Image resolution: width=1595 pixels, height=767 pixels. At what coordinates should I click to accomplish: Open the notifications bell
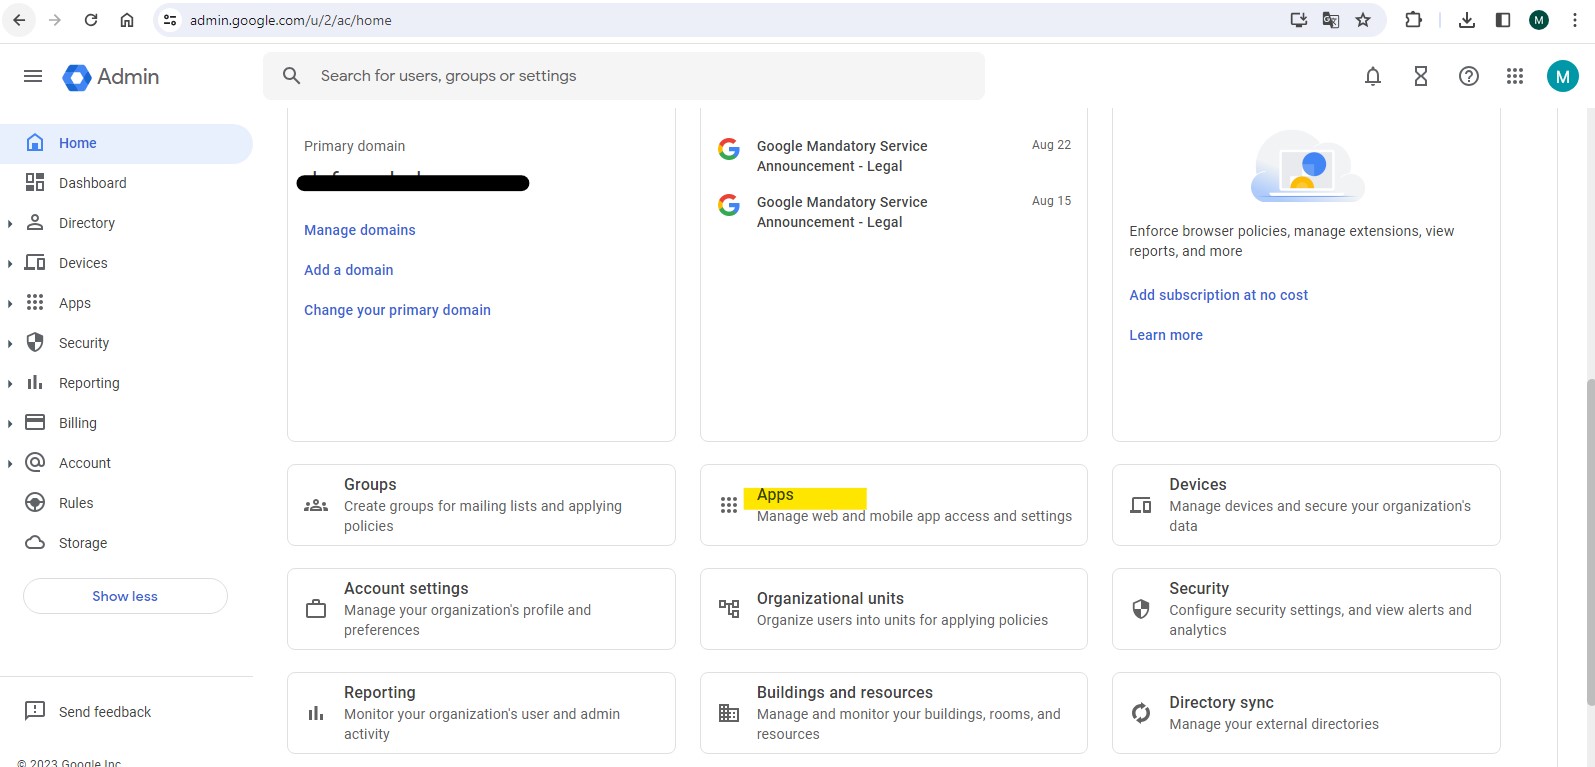(1373, 76)
